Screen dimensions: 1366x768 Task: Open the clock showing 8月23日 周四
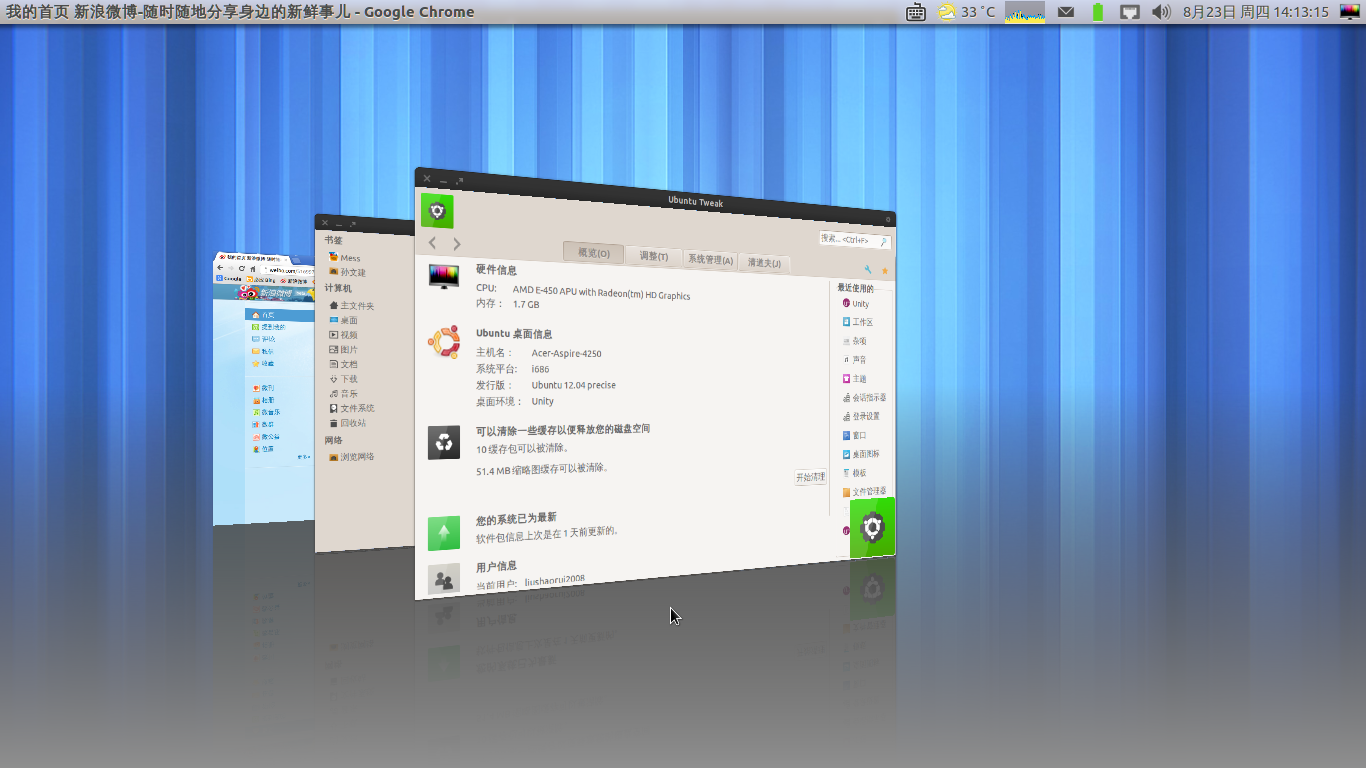[x=1255, y=12]
